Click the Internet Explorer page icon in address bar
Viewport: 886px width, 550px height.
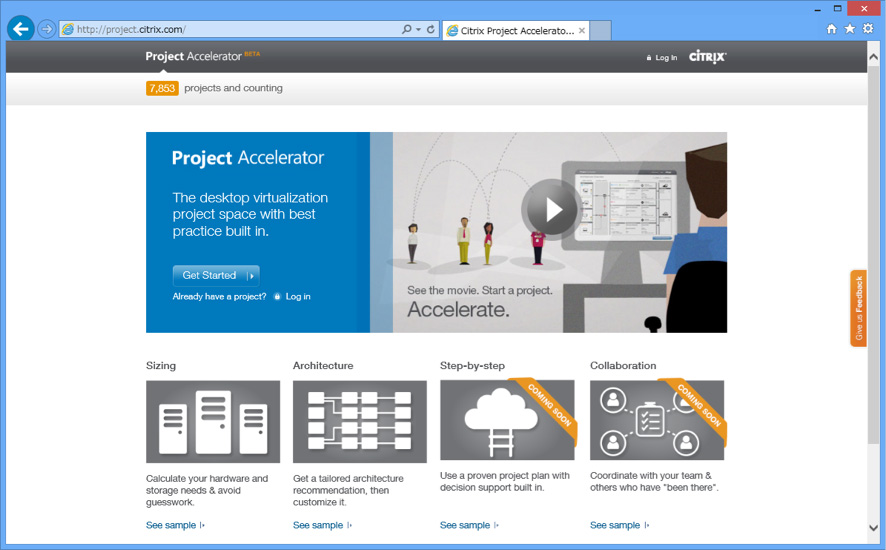pyautogui.click(x=67, y=29)
